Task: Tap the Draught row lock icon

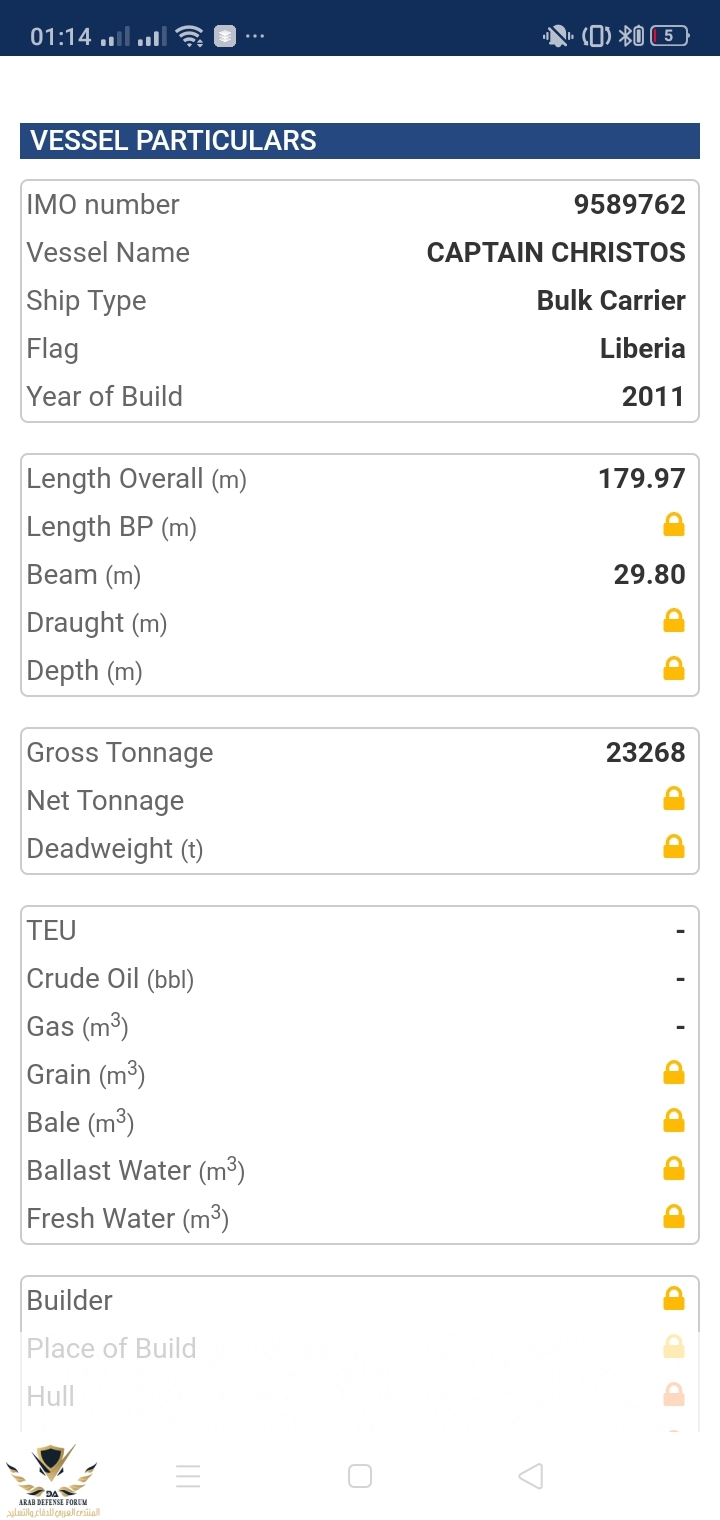Action: [x=674, y=621]
